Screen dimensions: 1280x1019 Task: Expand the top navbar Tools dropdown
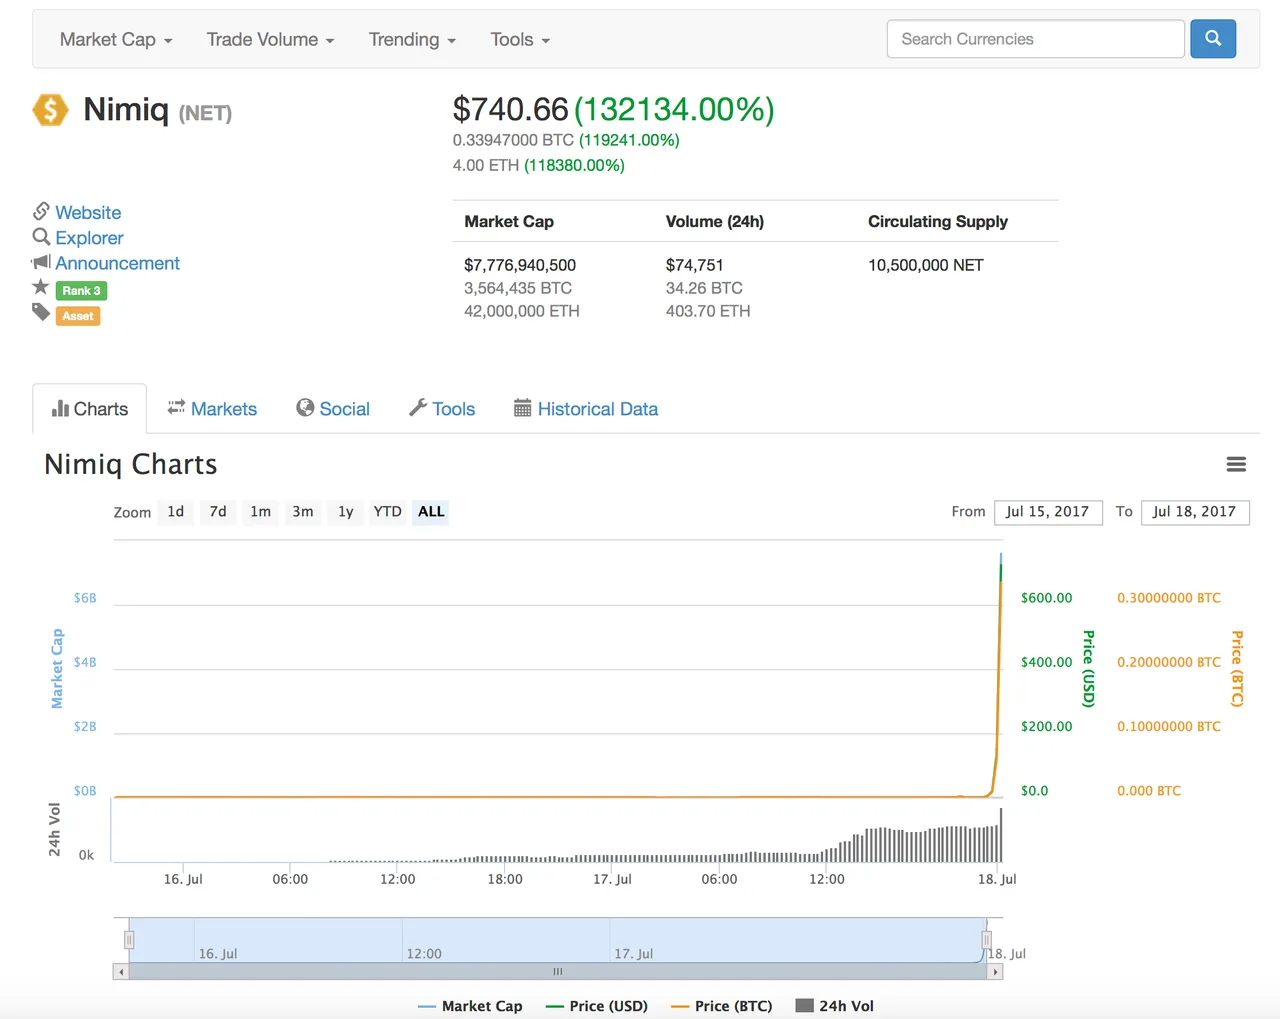tap(520, 39)
